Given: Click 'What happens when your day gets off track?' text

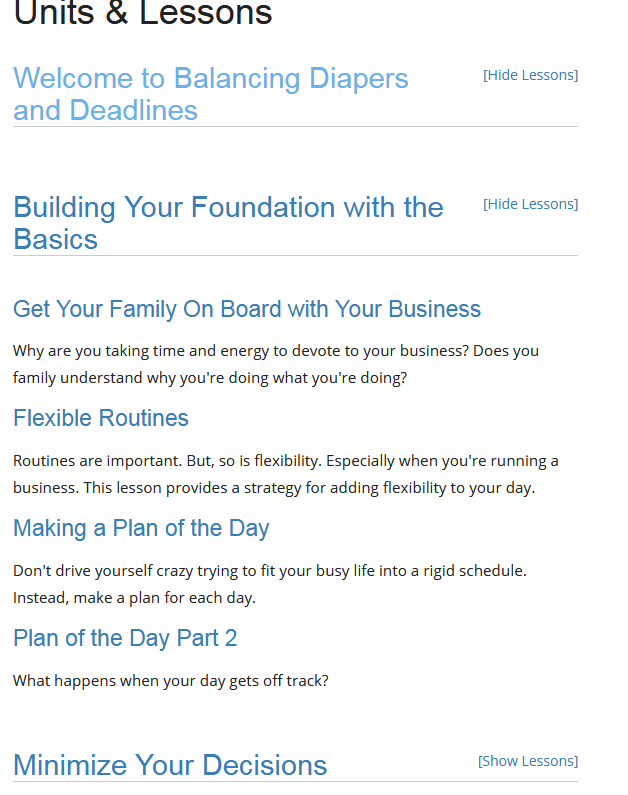Looking at the screenshot, I should pos(171,681).
